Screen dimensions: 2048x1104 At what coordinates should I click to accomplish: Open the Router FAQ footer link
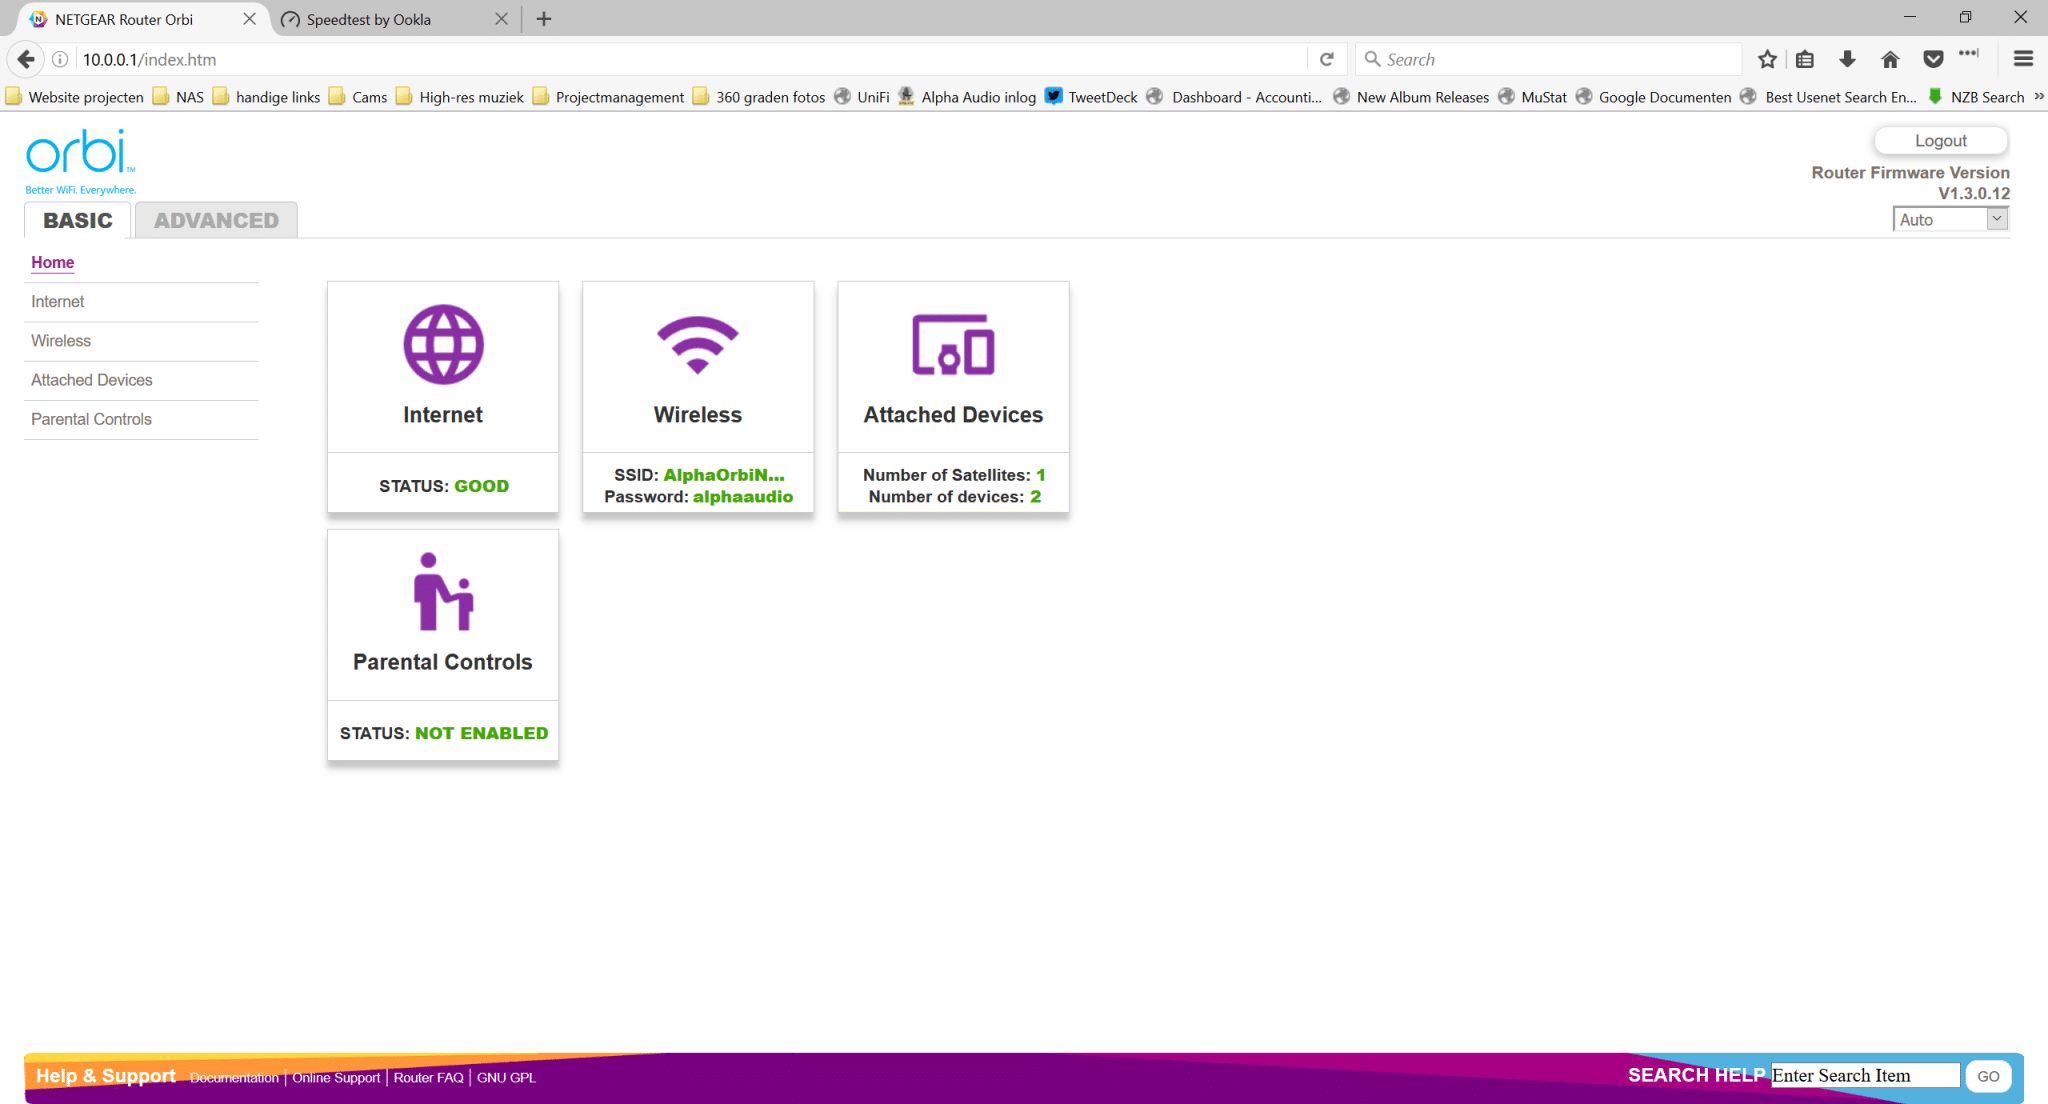point(428,1077)
